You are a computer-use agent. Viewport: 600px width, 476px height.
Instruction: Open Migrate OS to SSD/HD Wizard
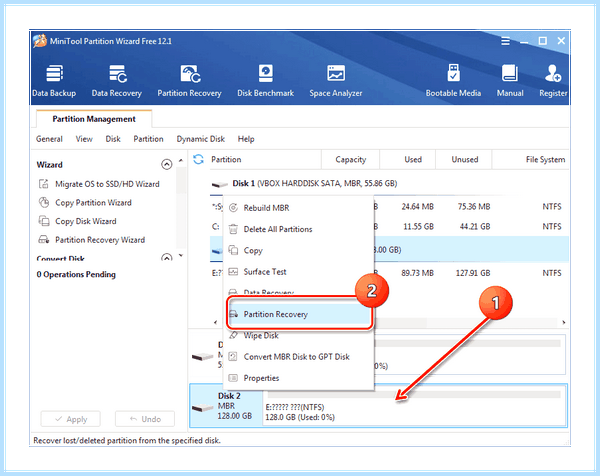coord(107,184)
